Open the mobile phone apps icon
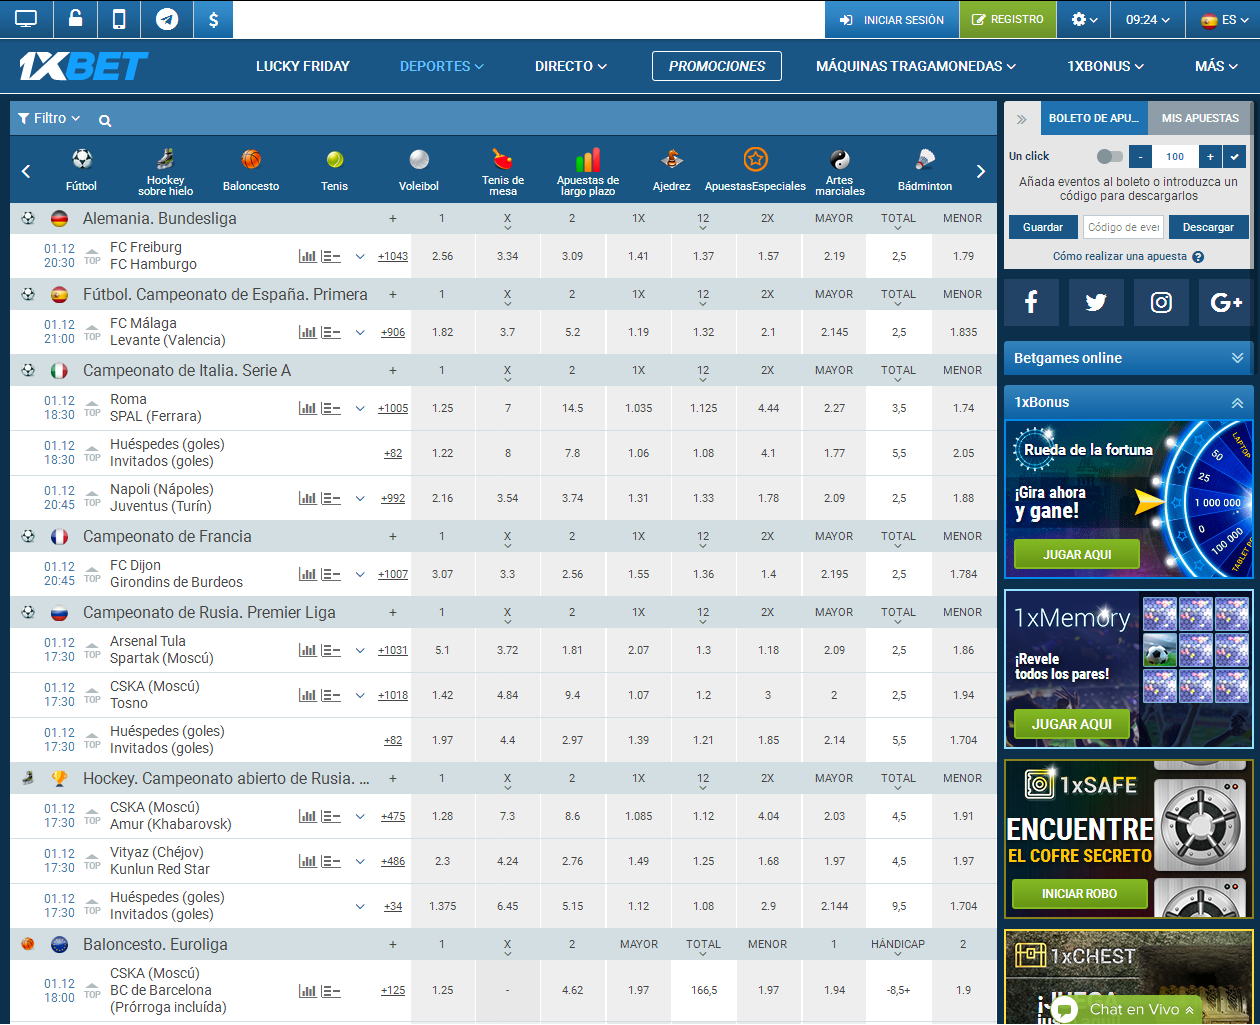 [x=119, y=19]
